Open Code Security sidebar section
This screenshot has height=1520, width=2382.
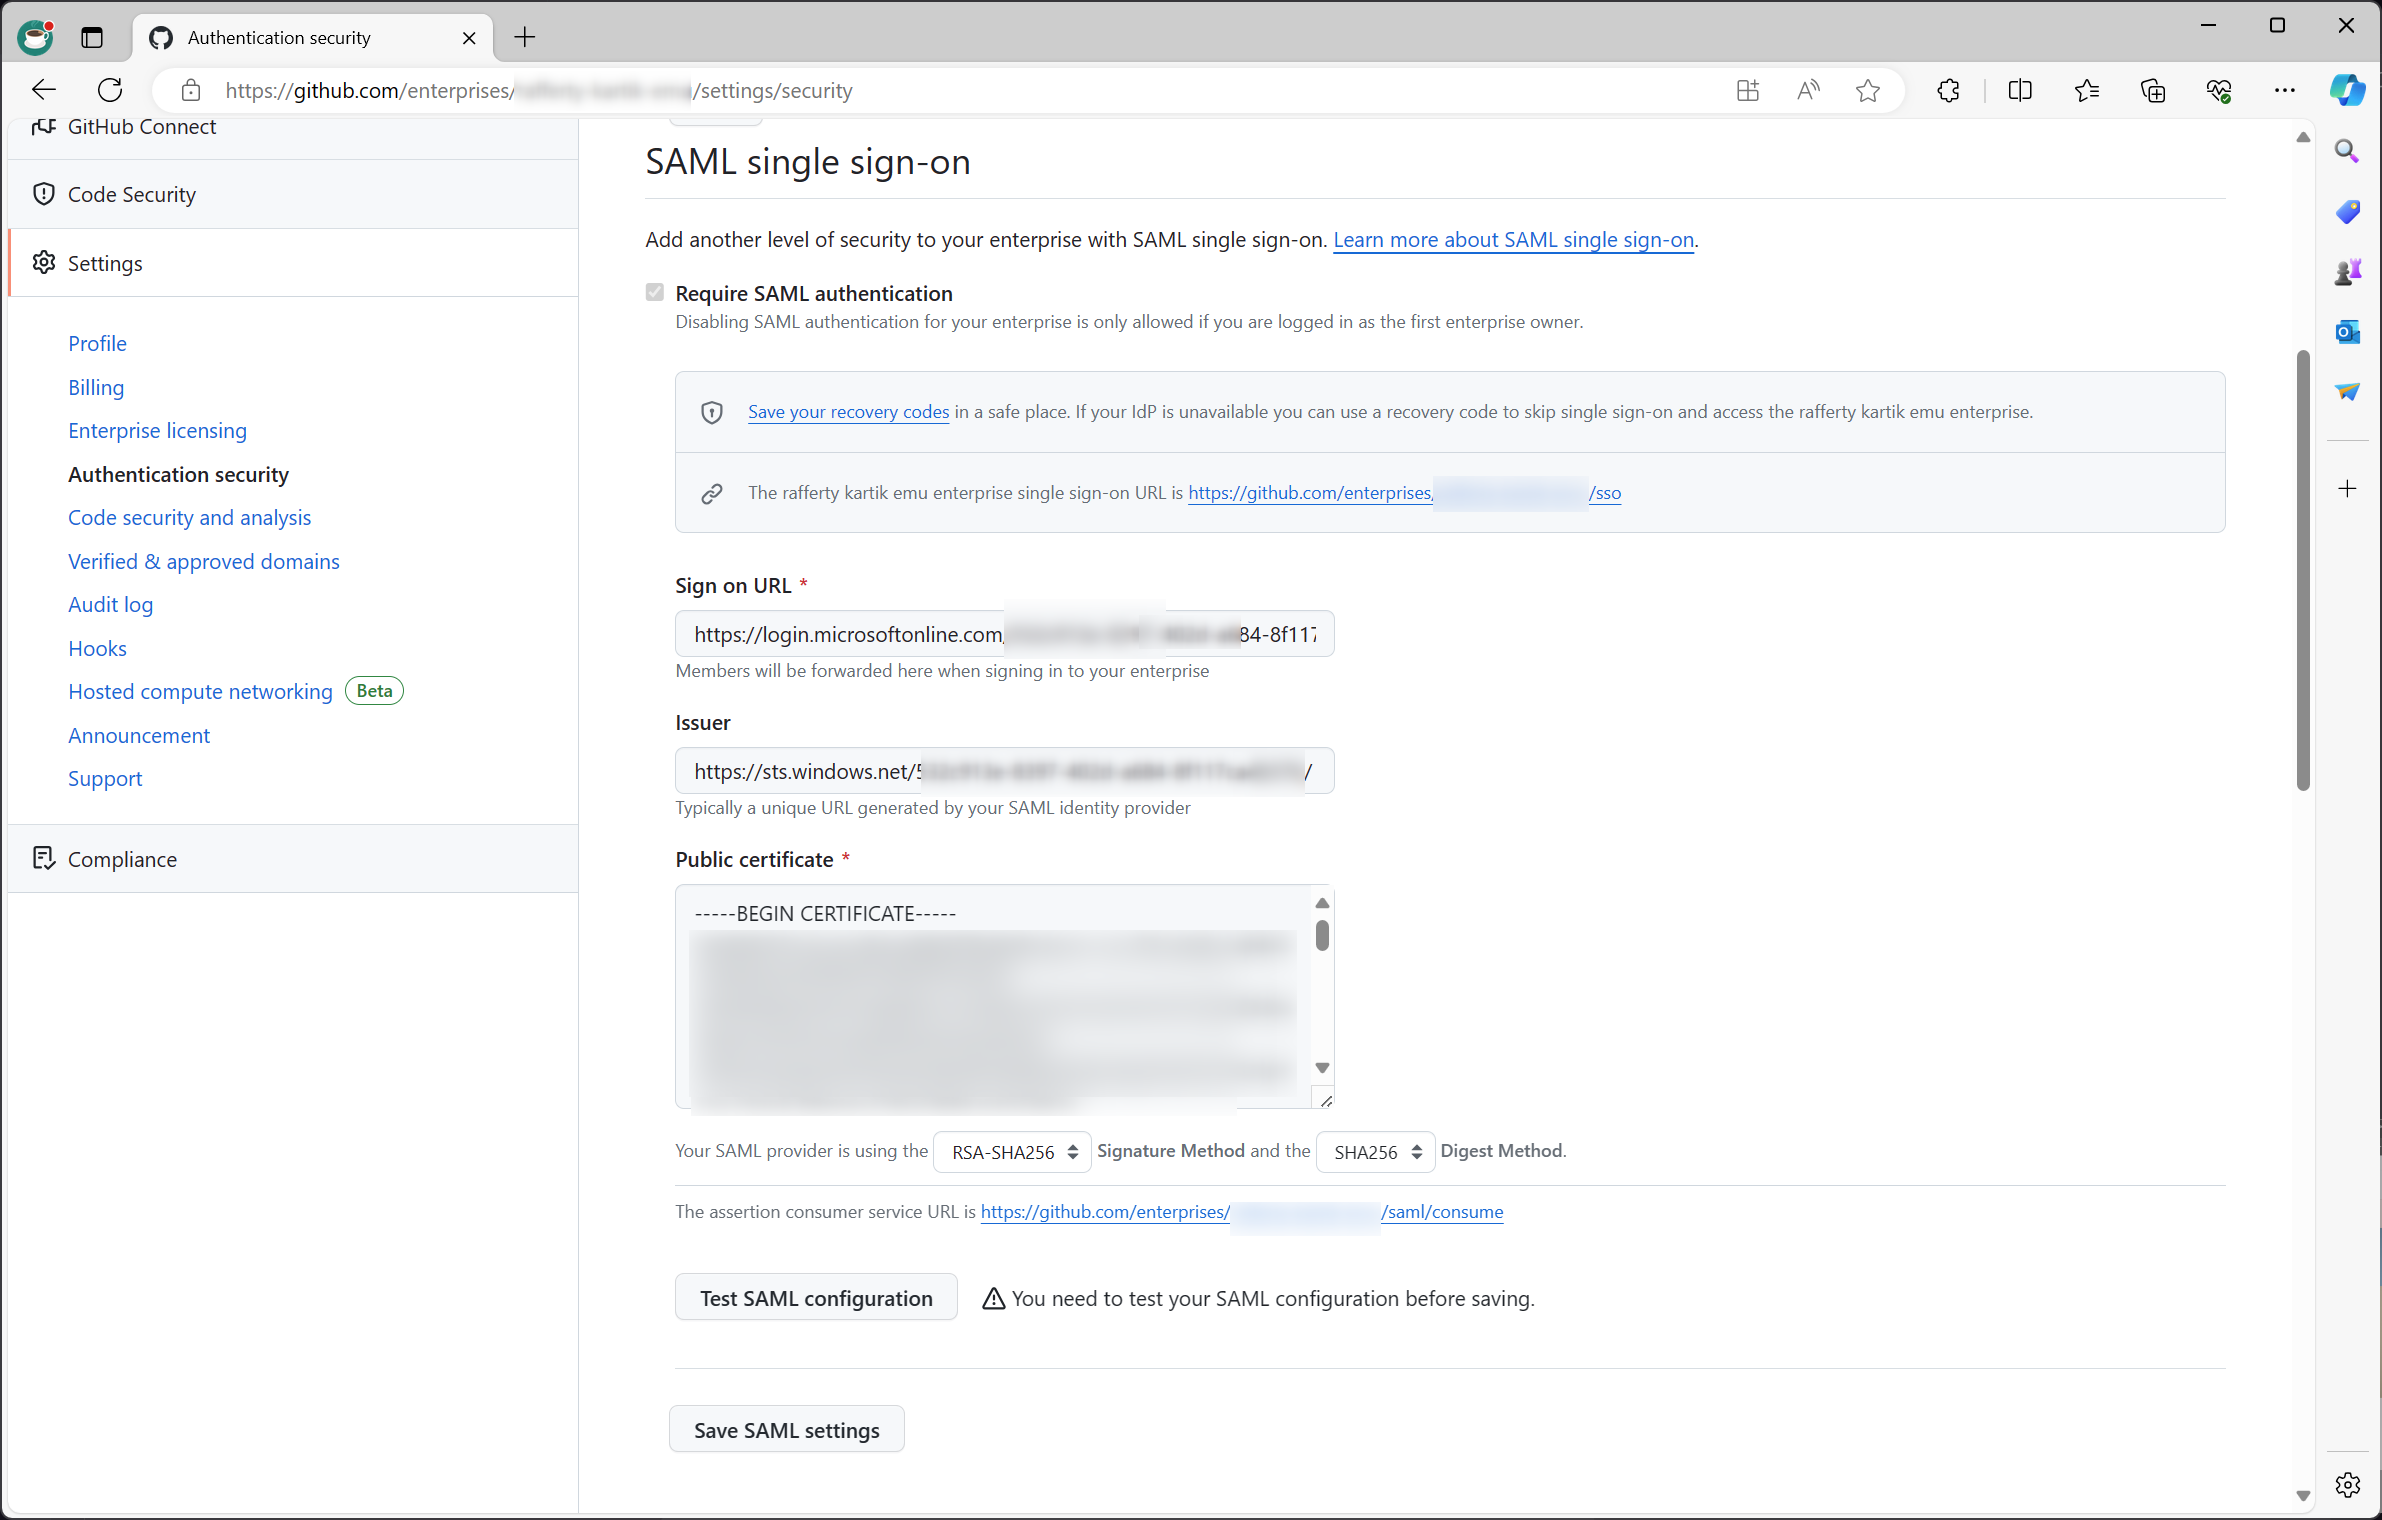[x=131, y=194]
